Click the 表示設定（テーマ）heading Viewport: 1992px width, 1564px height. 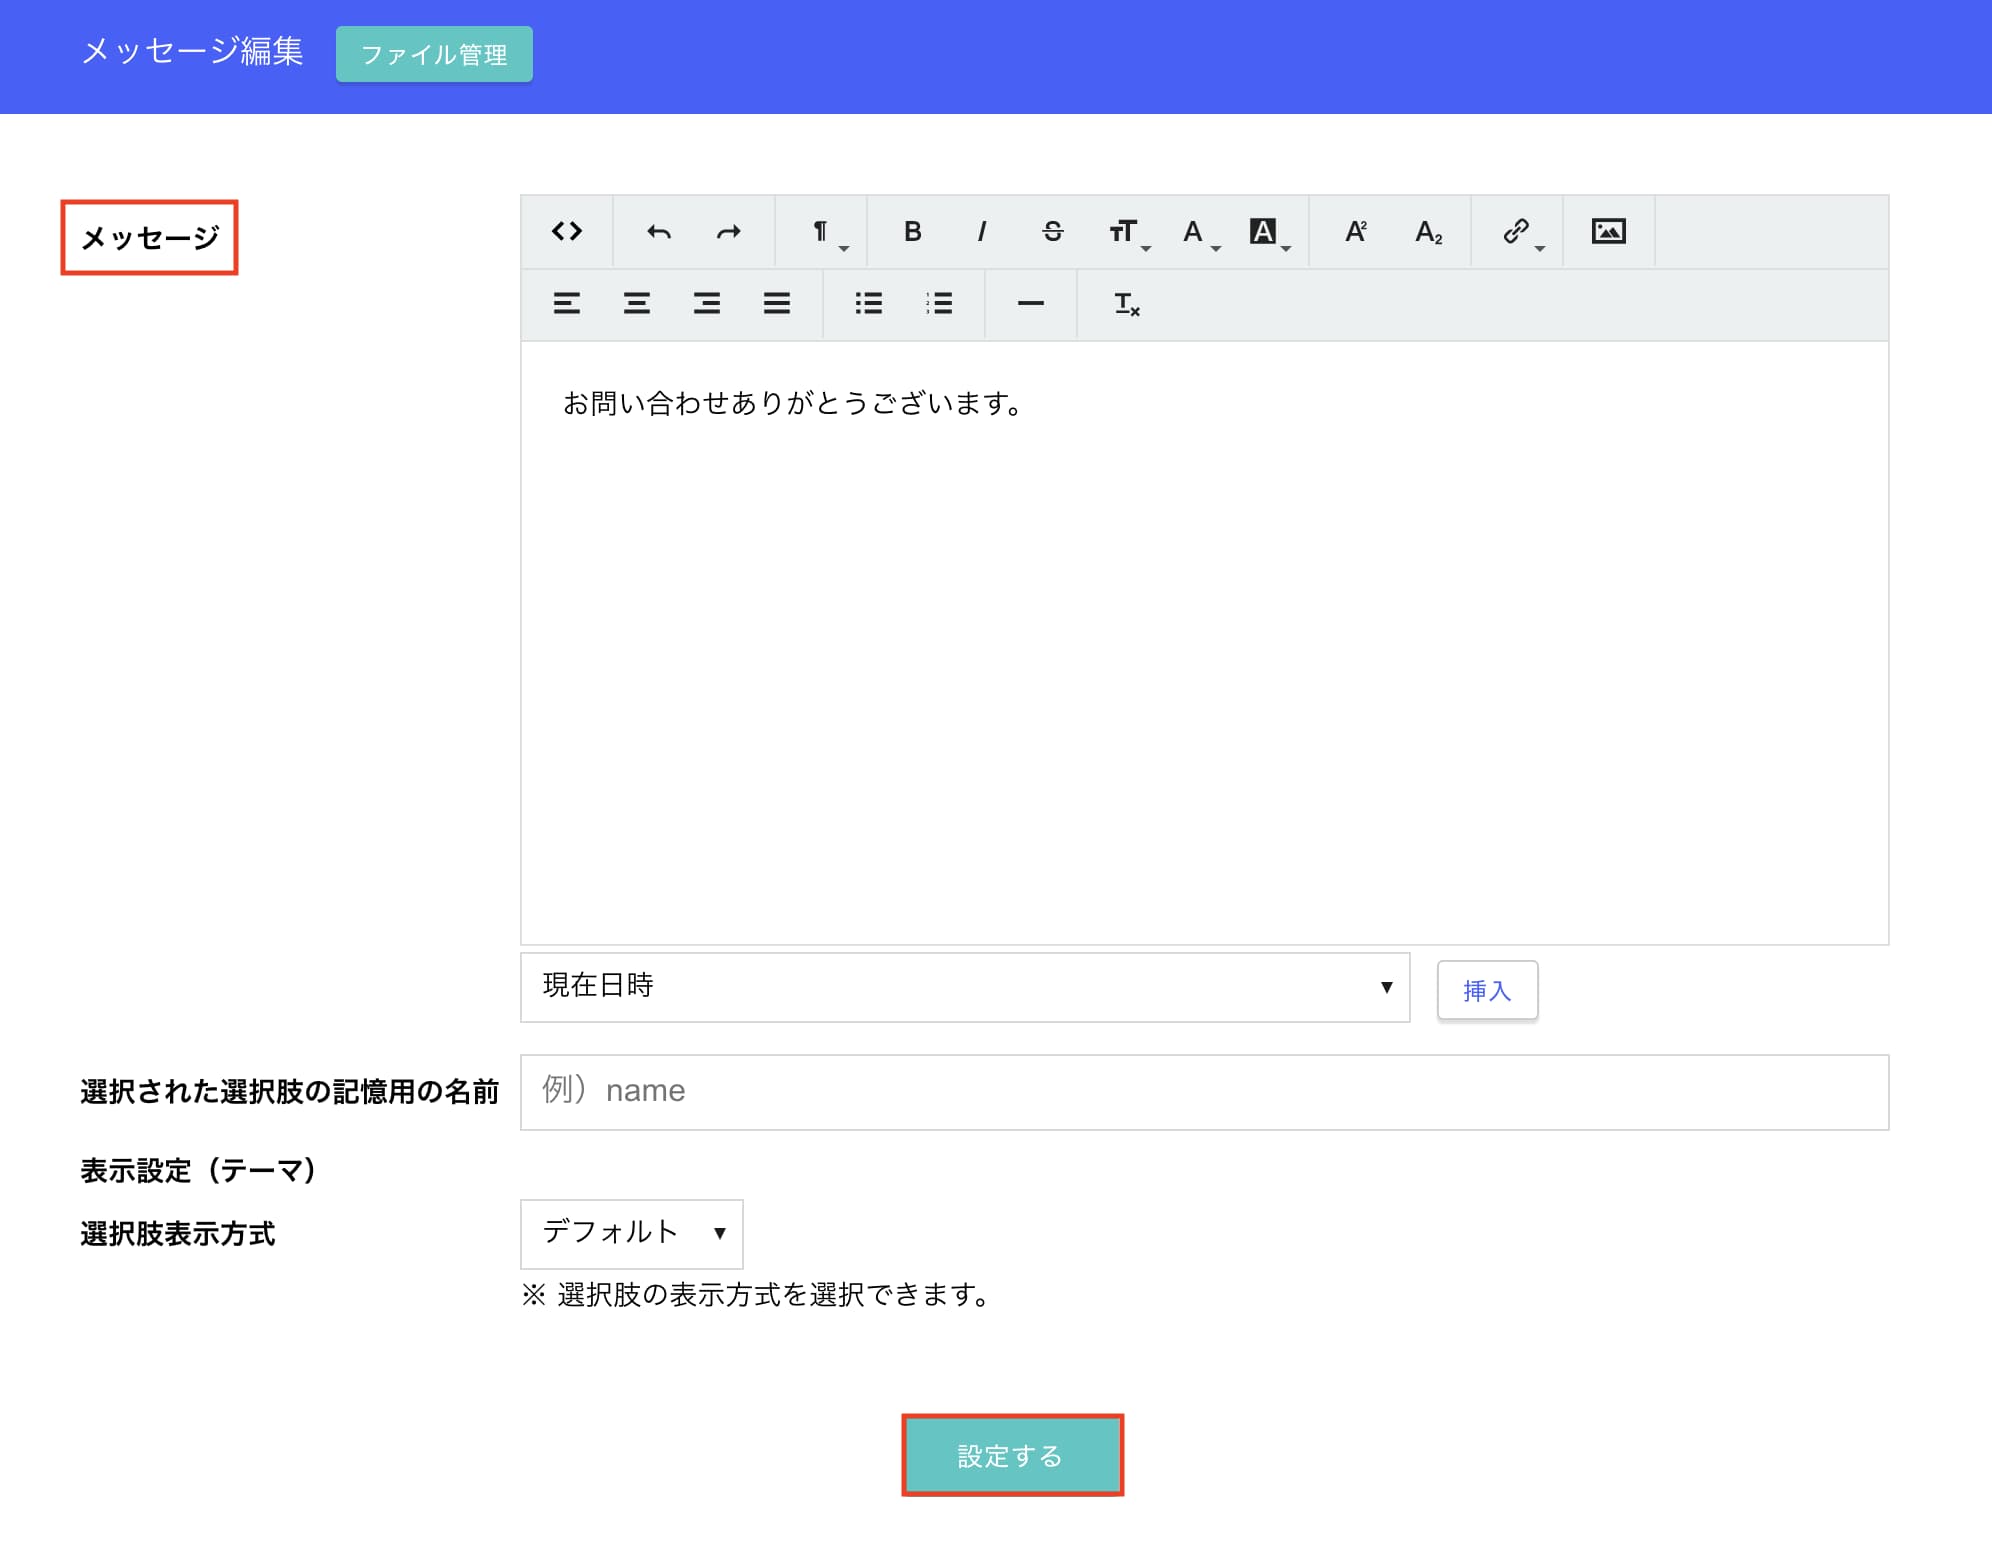click(198, 1170)
